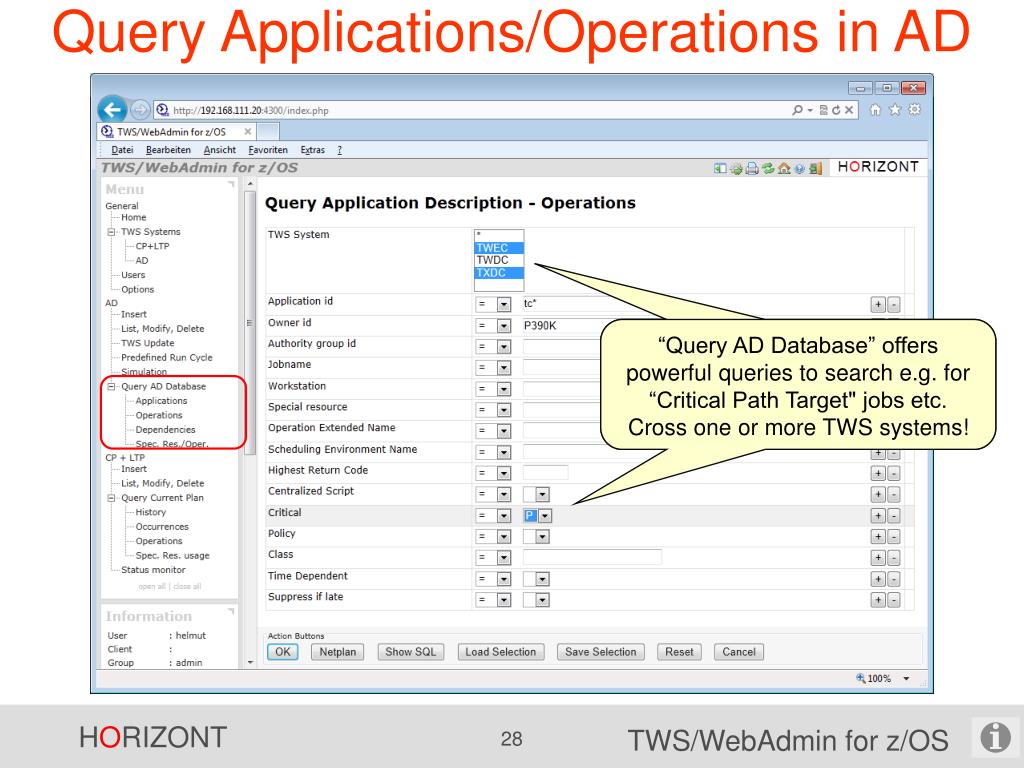The height and width of the screenshot is (768, 1024).
Task: Open the Centralized Script value dropdown
Action: (542, 494)
